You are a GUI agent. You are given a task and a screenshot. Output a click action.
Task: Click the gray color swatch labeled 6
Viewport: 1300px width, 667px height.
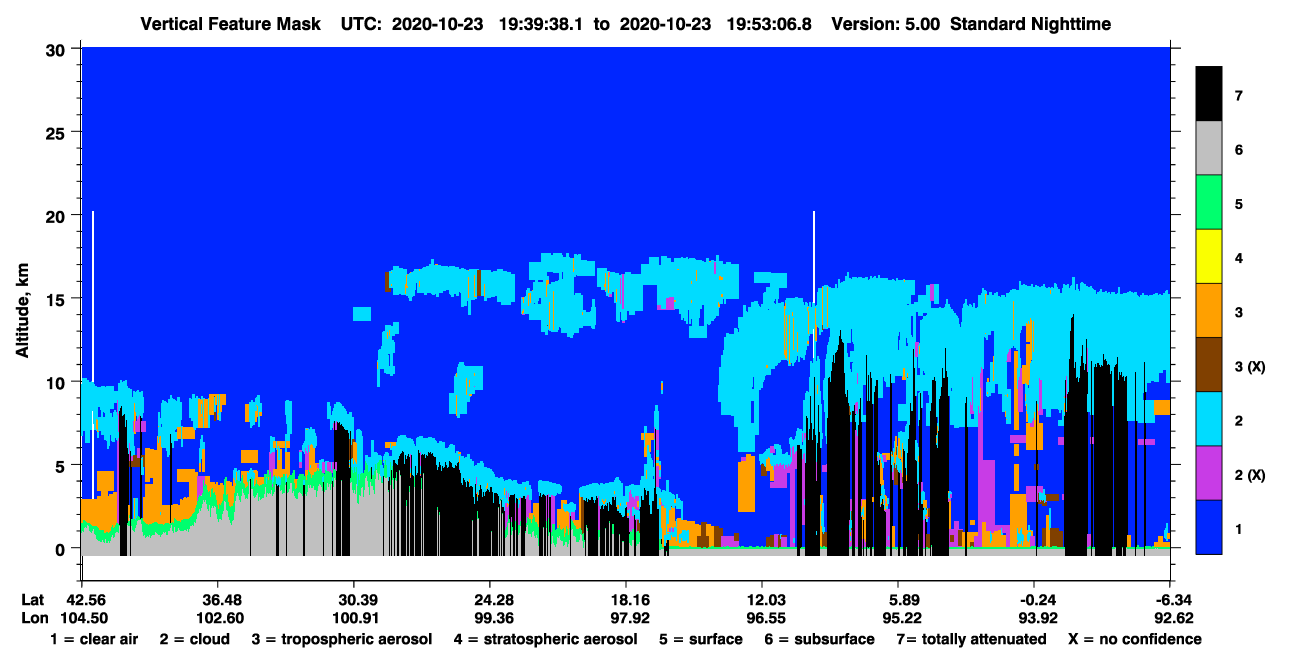(1209, 149)
